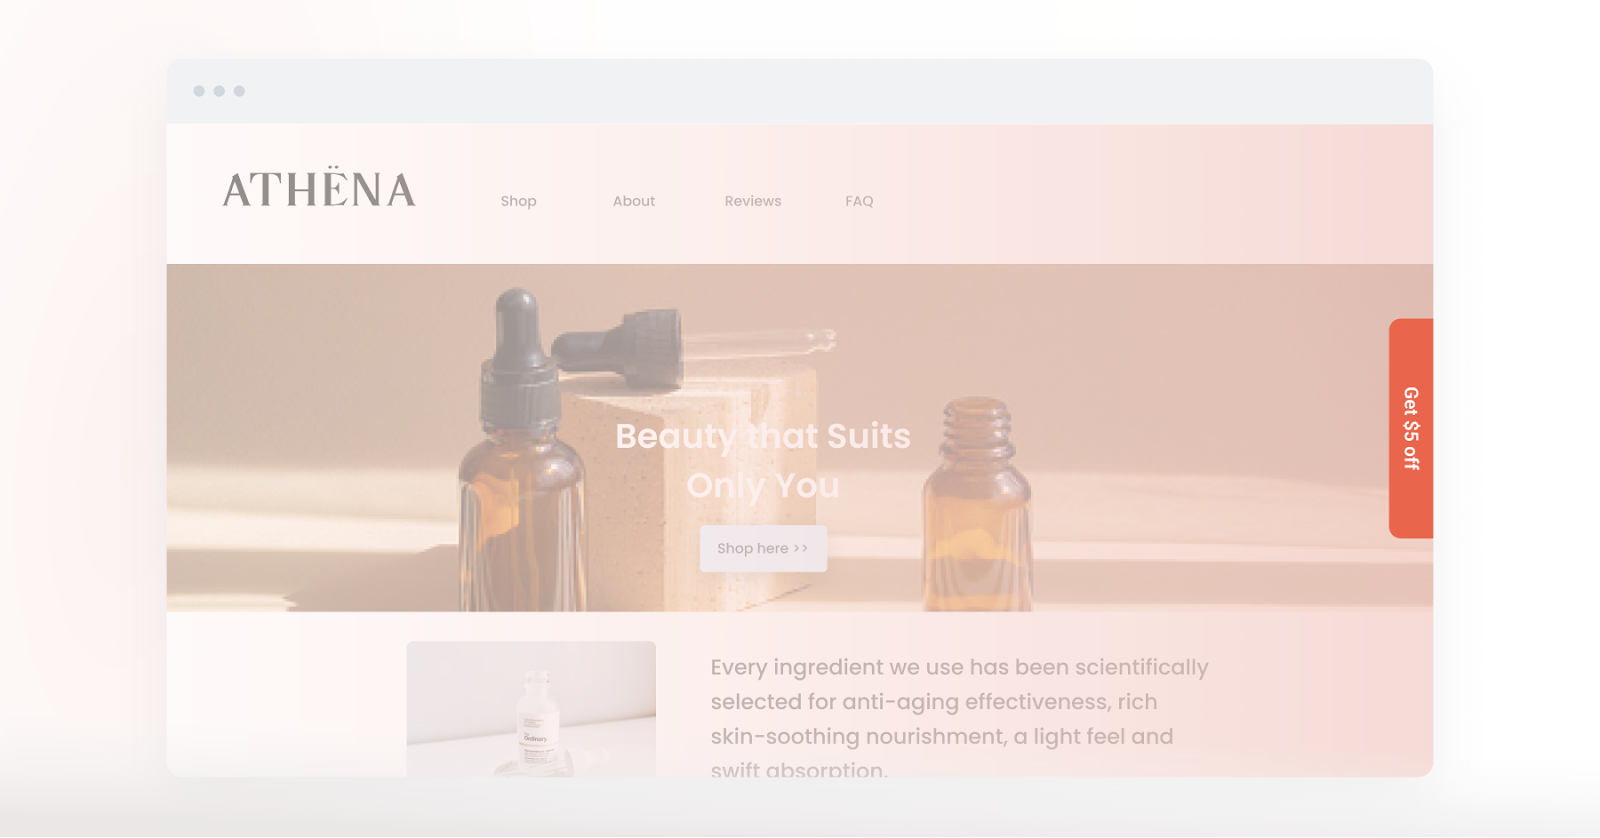Select the white serum bottle product thumbnail

531,709
